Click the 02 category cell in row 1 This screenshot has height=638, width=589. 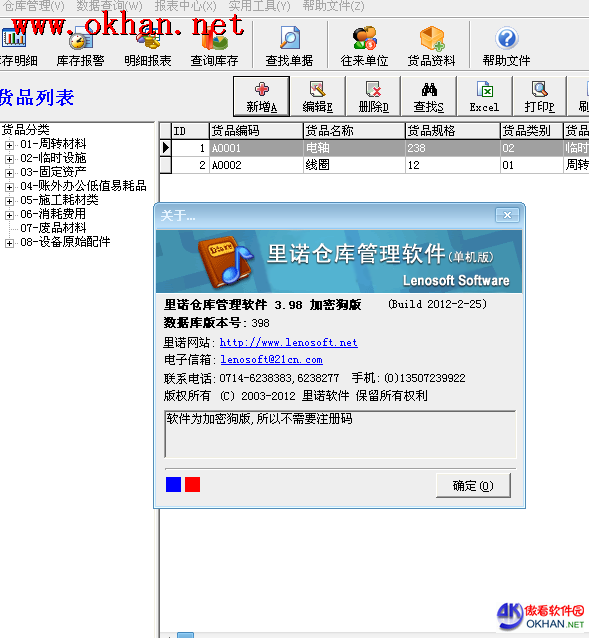pos(532,148)
